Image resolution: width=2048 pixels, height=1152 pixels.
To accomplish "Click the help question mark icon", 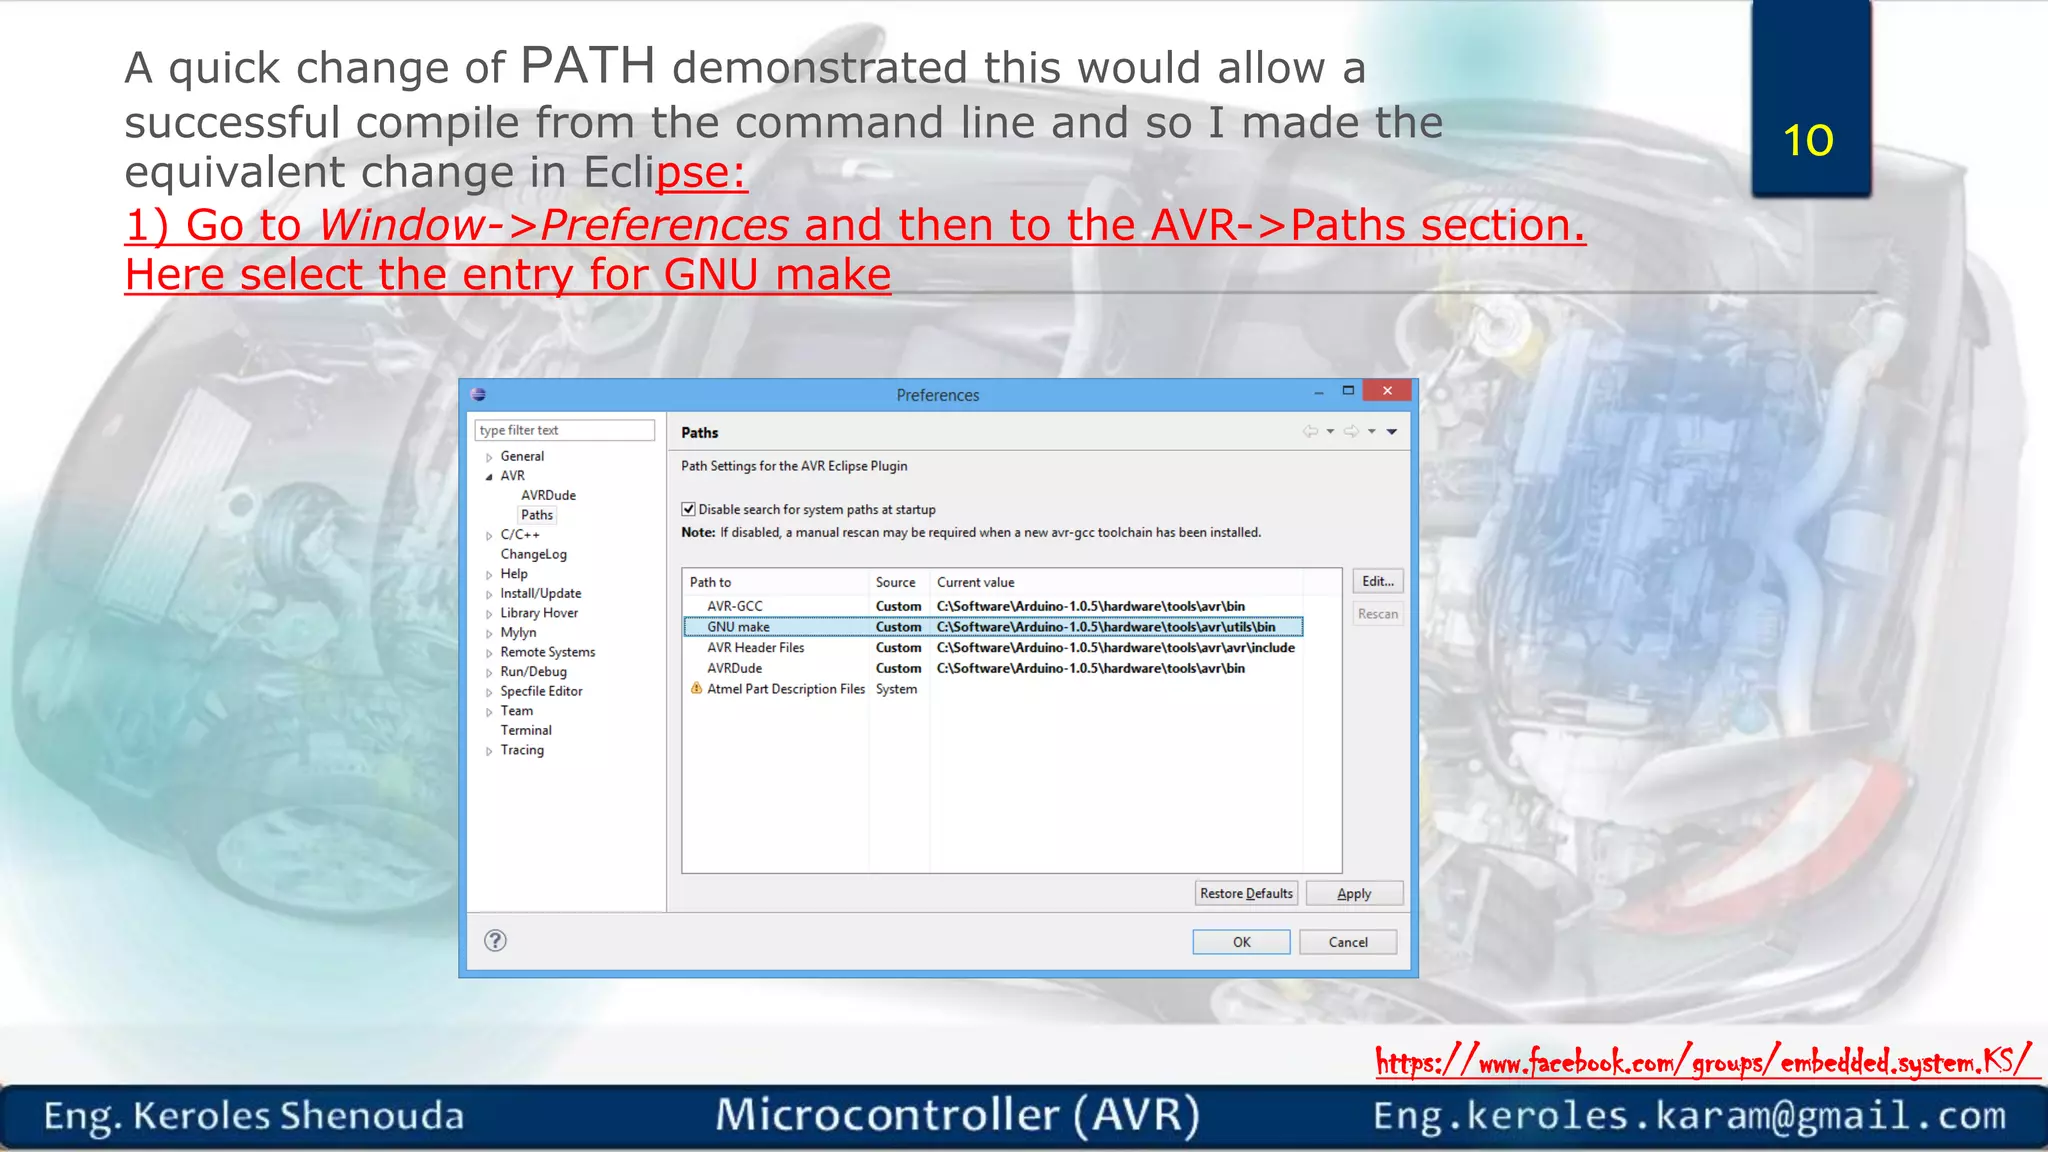I will pos(495,940).
